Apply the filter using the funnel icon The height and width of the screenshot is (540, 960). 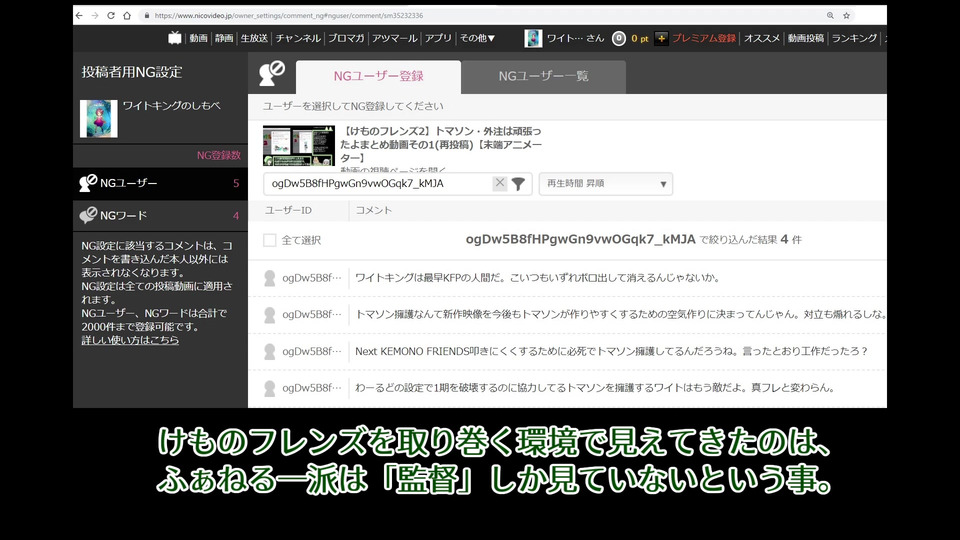tap(518, 184)
